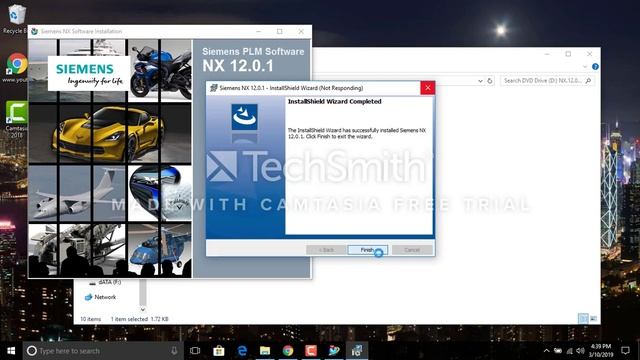The width and height of the screenshot is (640, 360).
Task: Click the Siemens NX installer taskbar icon
Action: click(334, 351)
